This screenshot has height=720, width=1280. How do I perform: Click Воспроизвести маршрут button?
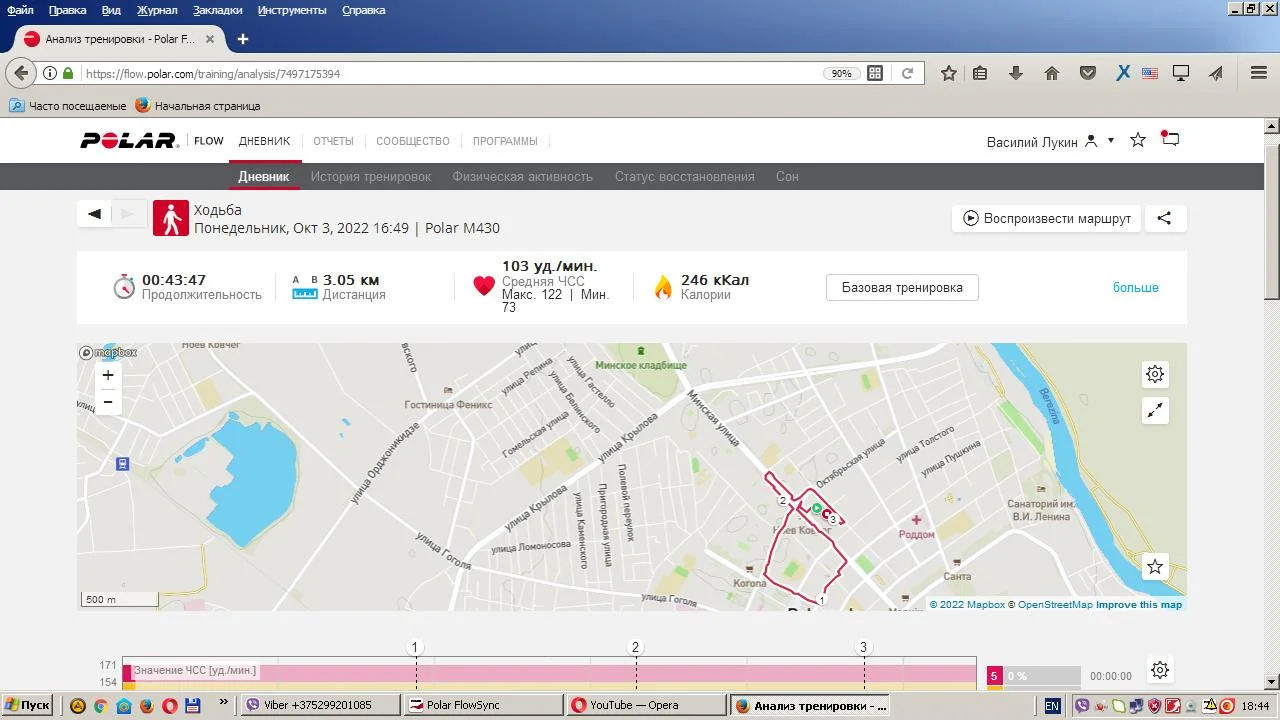[1046, 218]
